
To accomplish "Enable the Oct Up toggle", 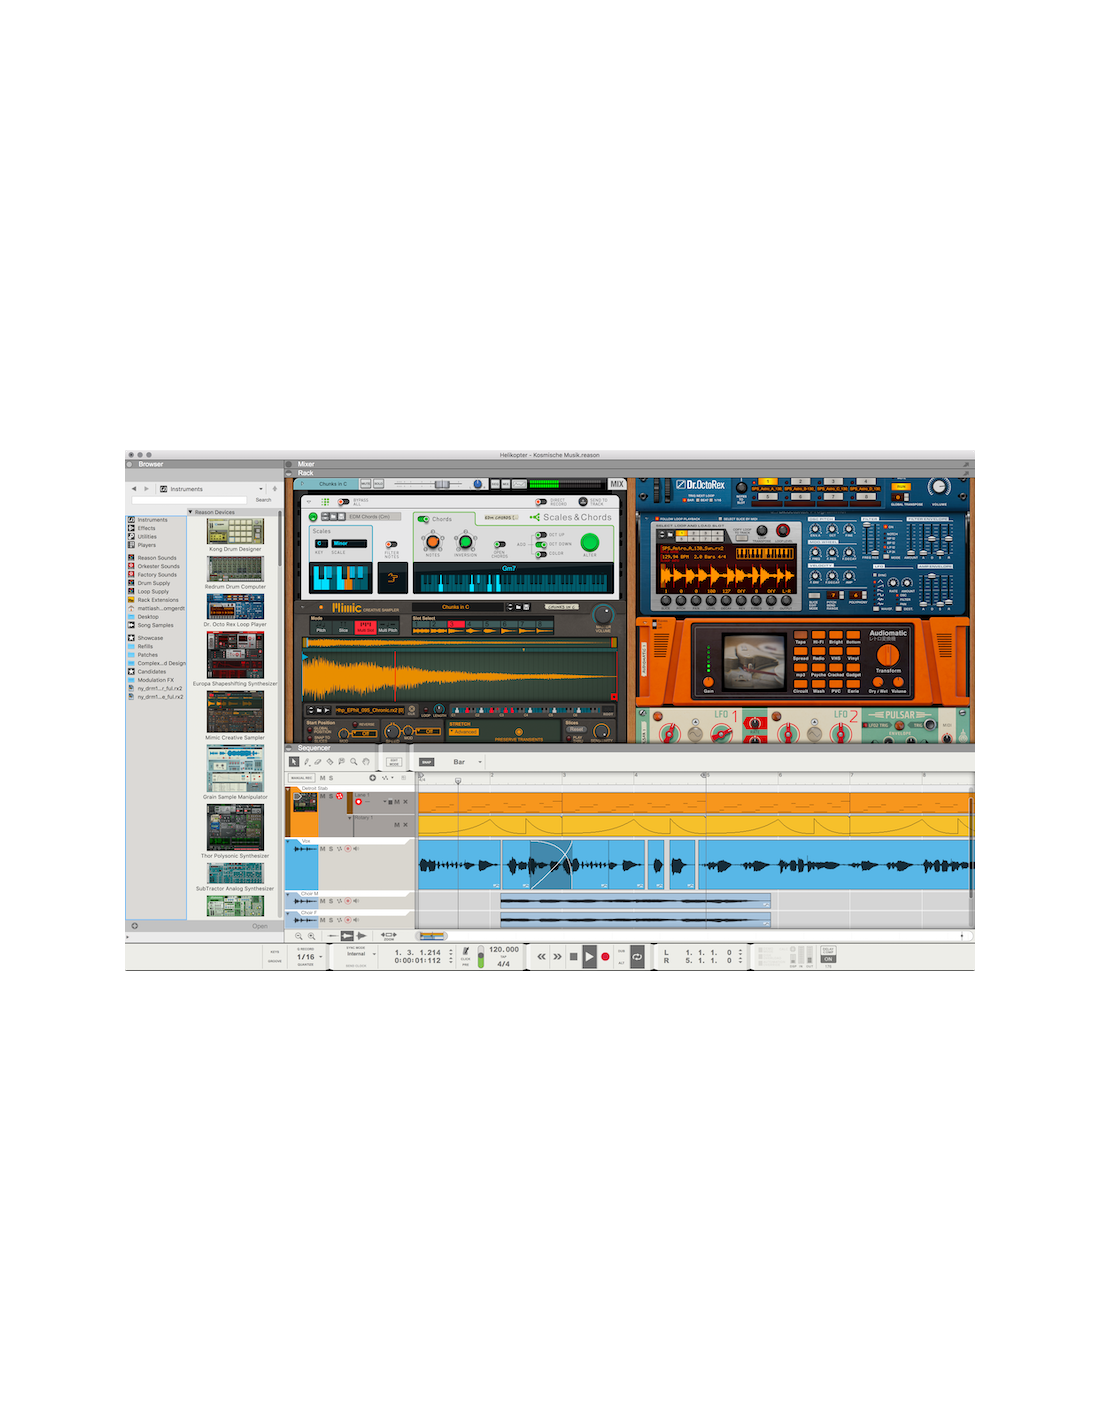I will tap(540, 535).
